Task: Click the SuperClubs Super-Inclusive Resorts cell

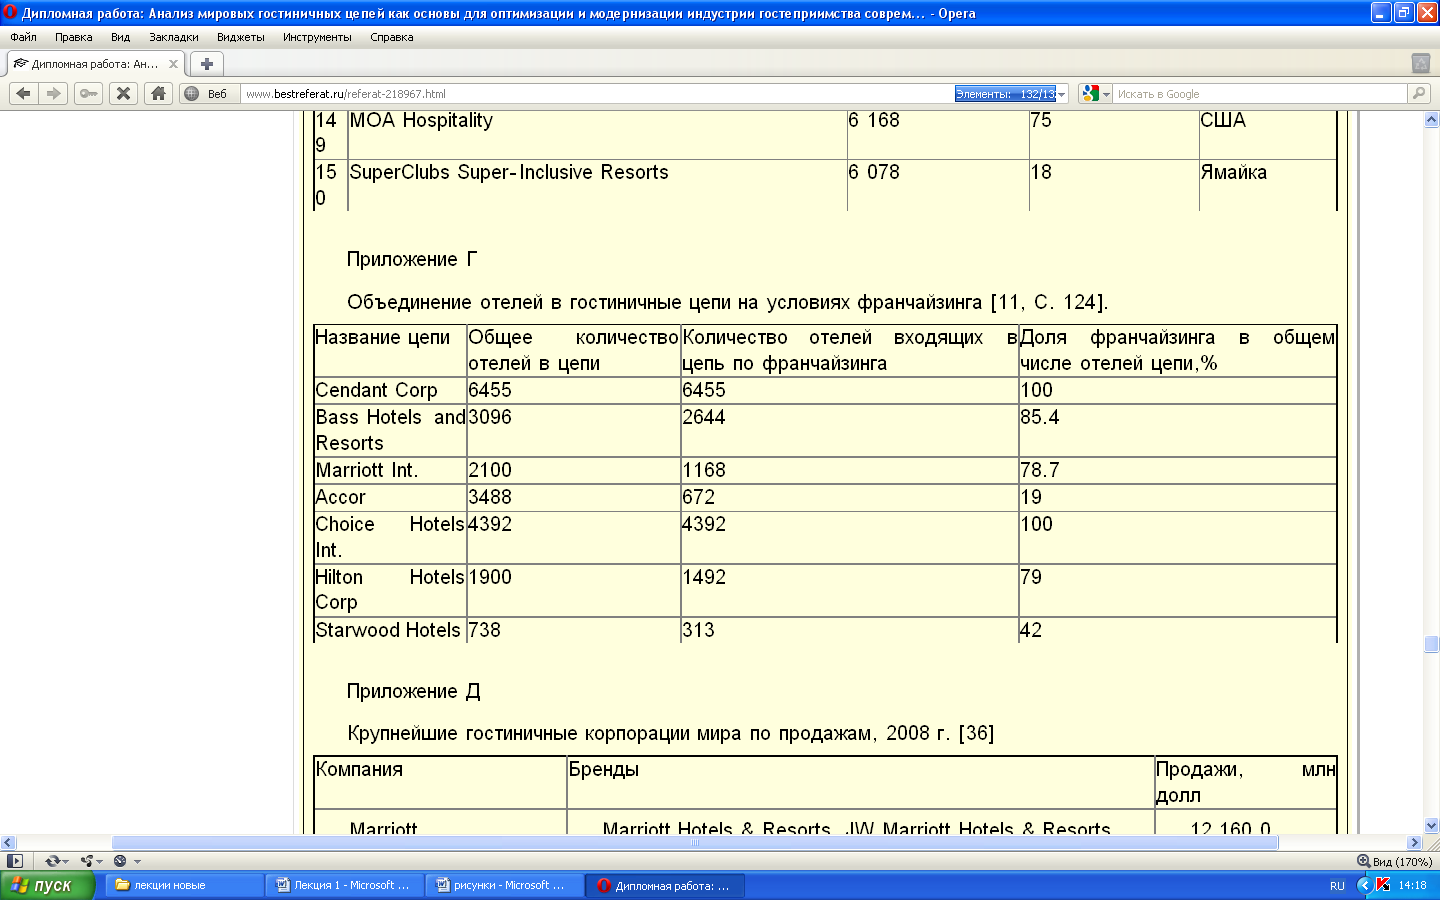Action: tap(597, 185)
